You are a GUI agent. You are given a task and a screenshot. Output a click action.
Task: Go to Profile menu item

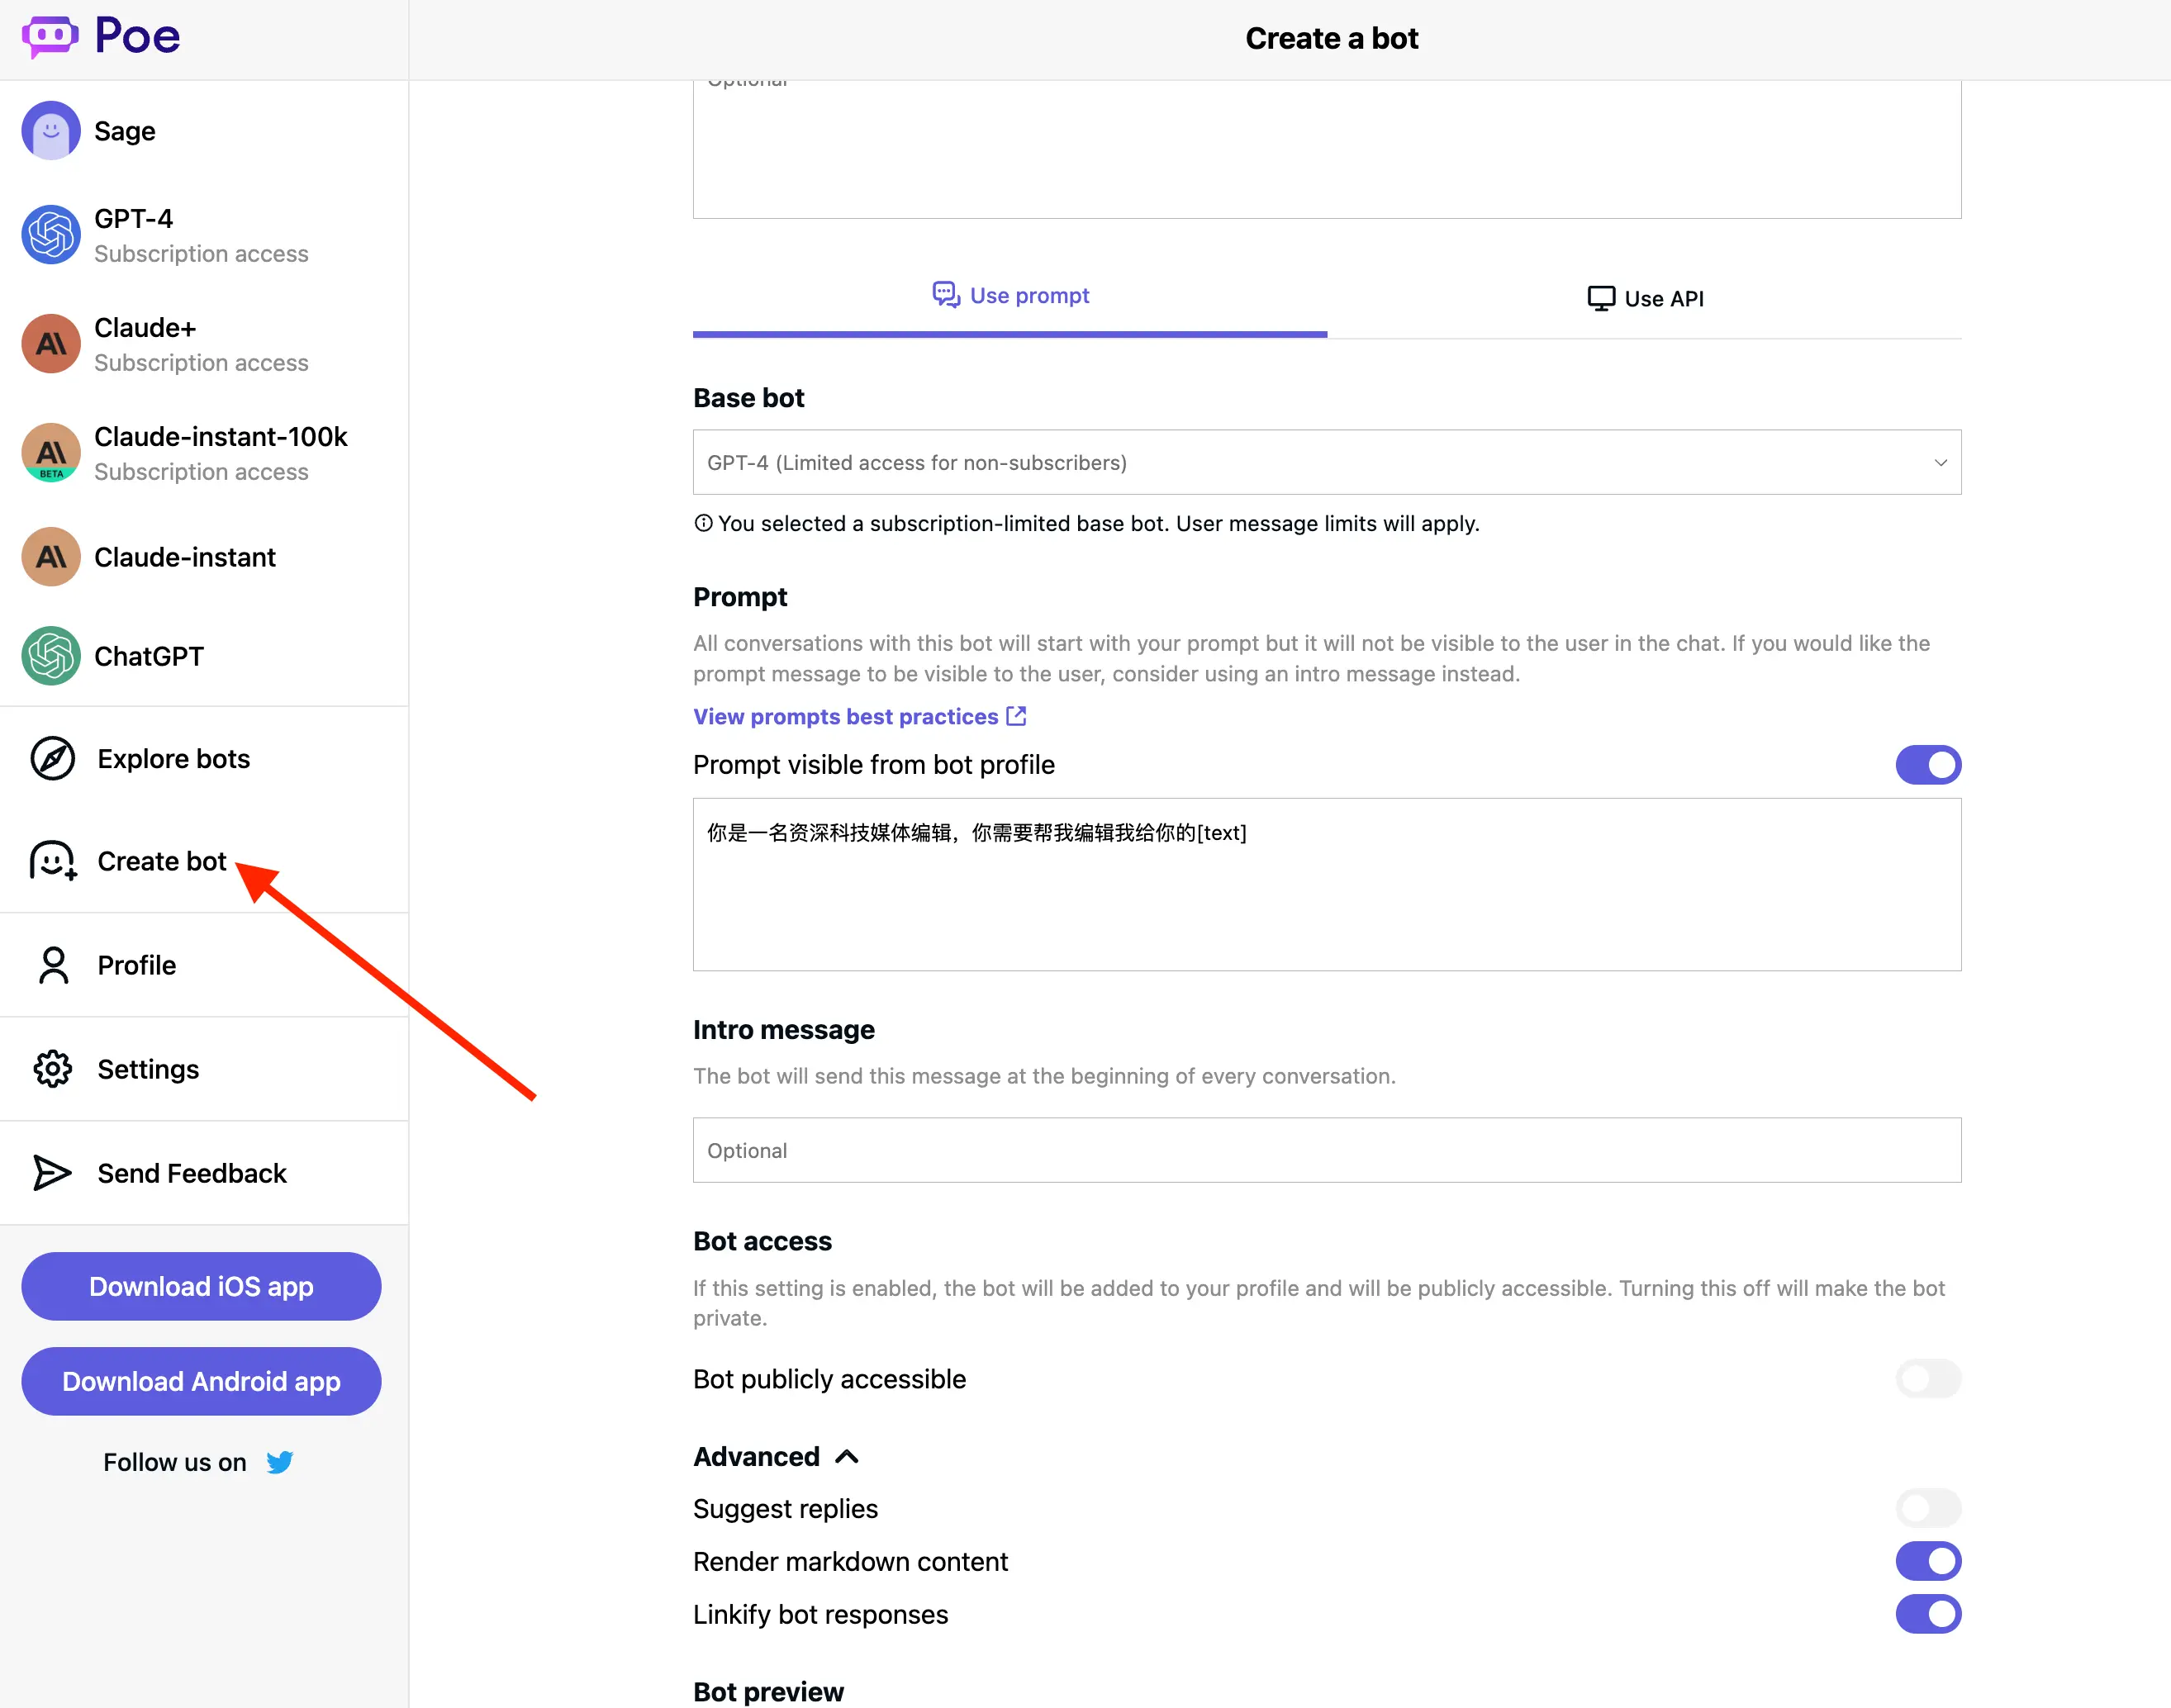pos(204,965)
